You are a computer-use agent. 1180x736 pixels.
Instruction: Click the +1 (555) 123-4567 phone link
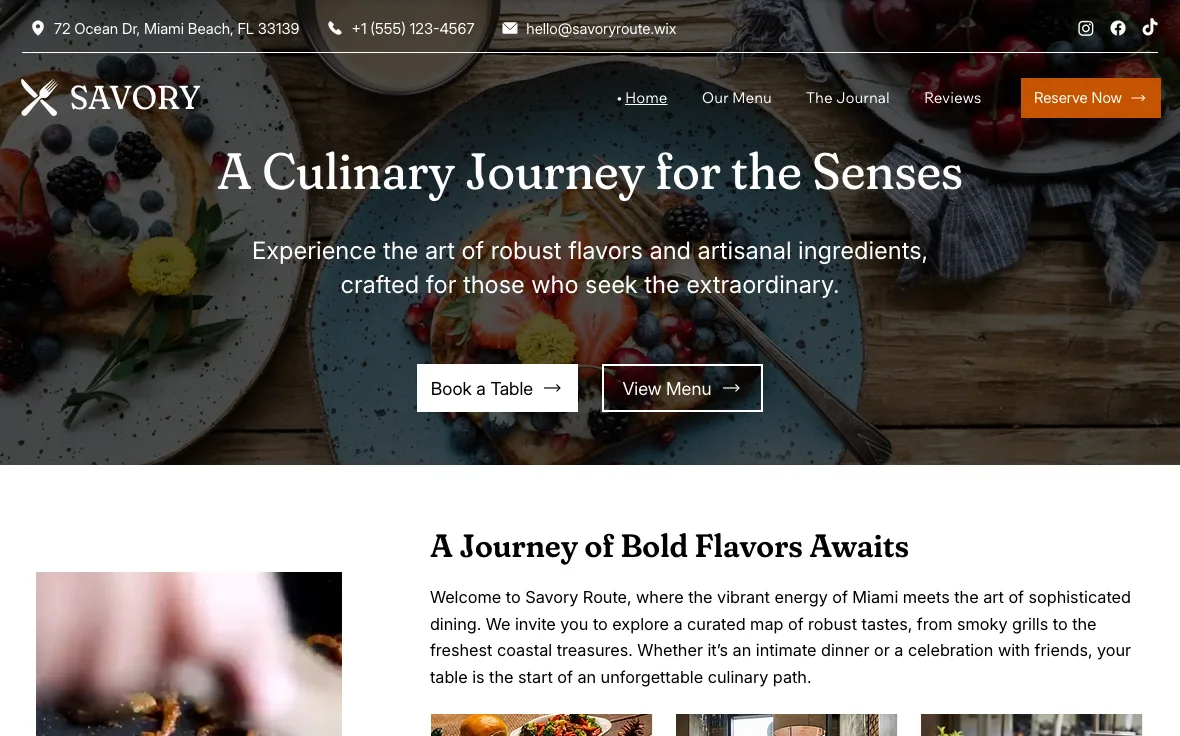(x=412, y=29)
